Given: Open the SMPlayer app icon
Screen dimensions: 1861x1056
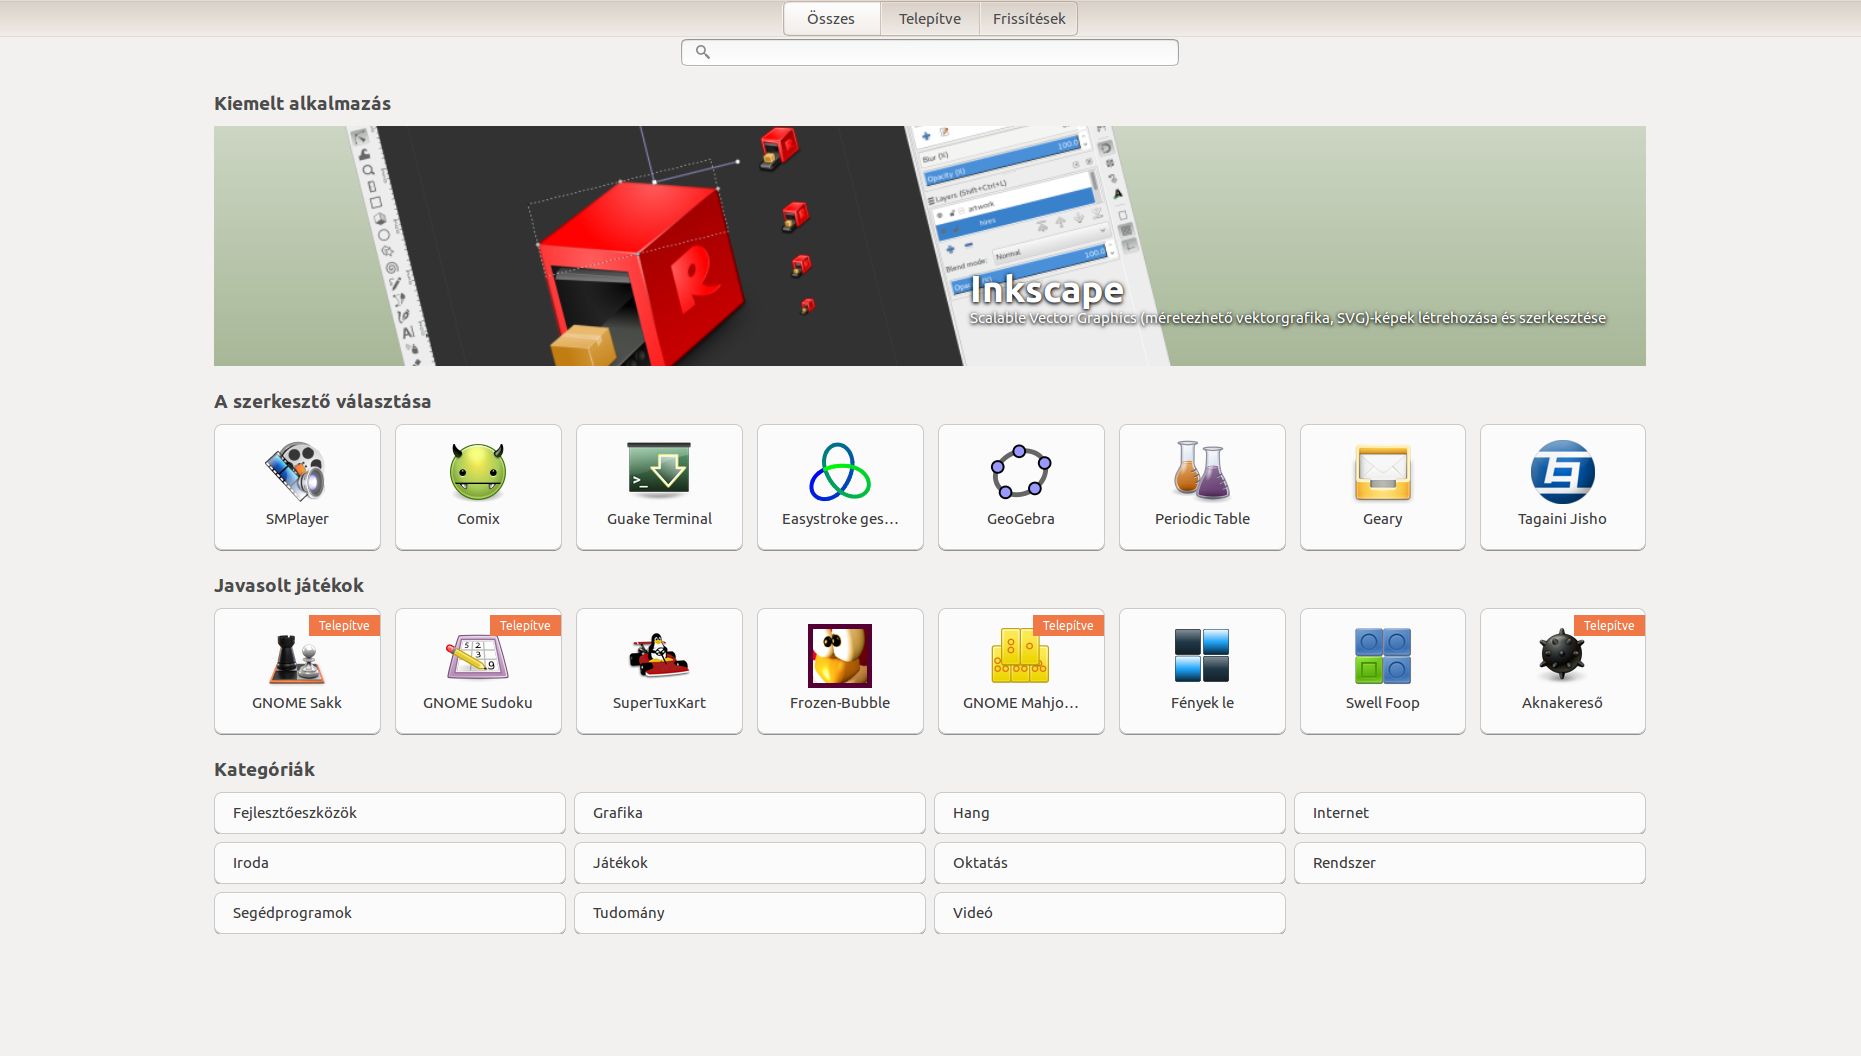Looking at the screenshot, I should tap(297, 471).
